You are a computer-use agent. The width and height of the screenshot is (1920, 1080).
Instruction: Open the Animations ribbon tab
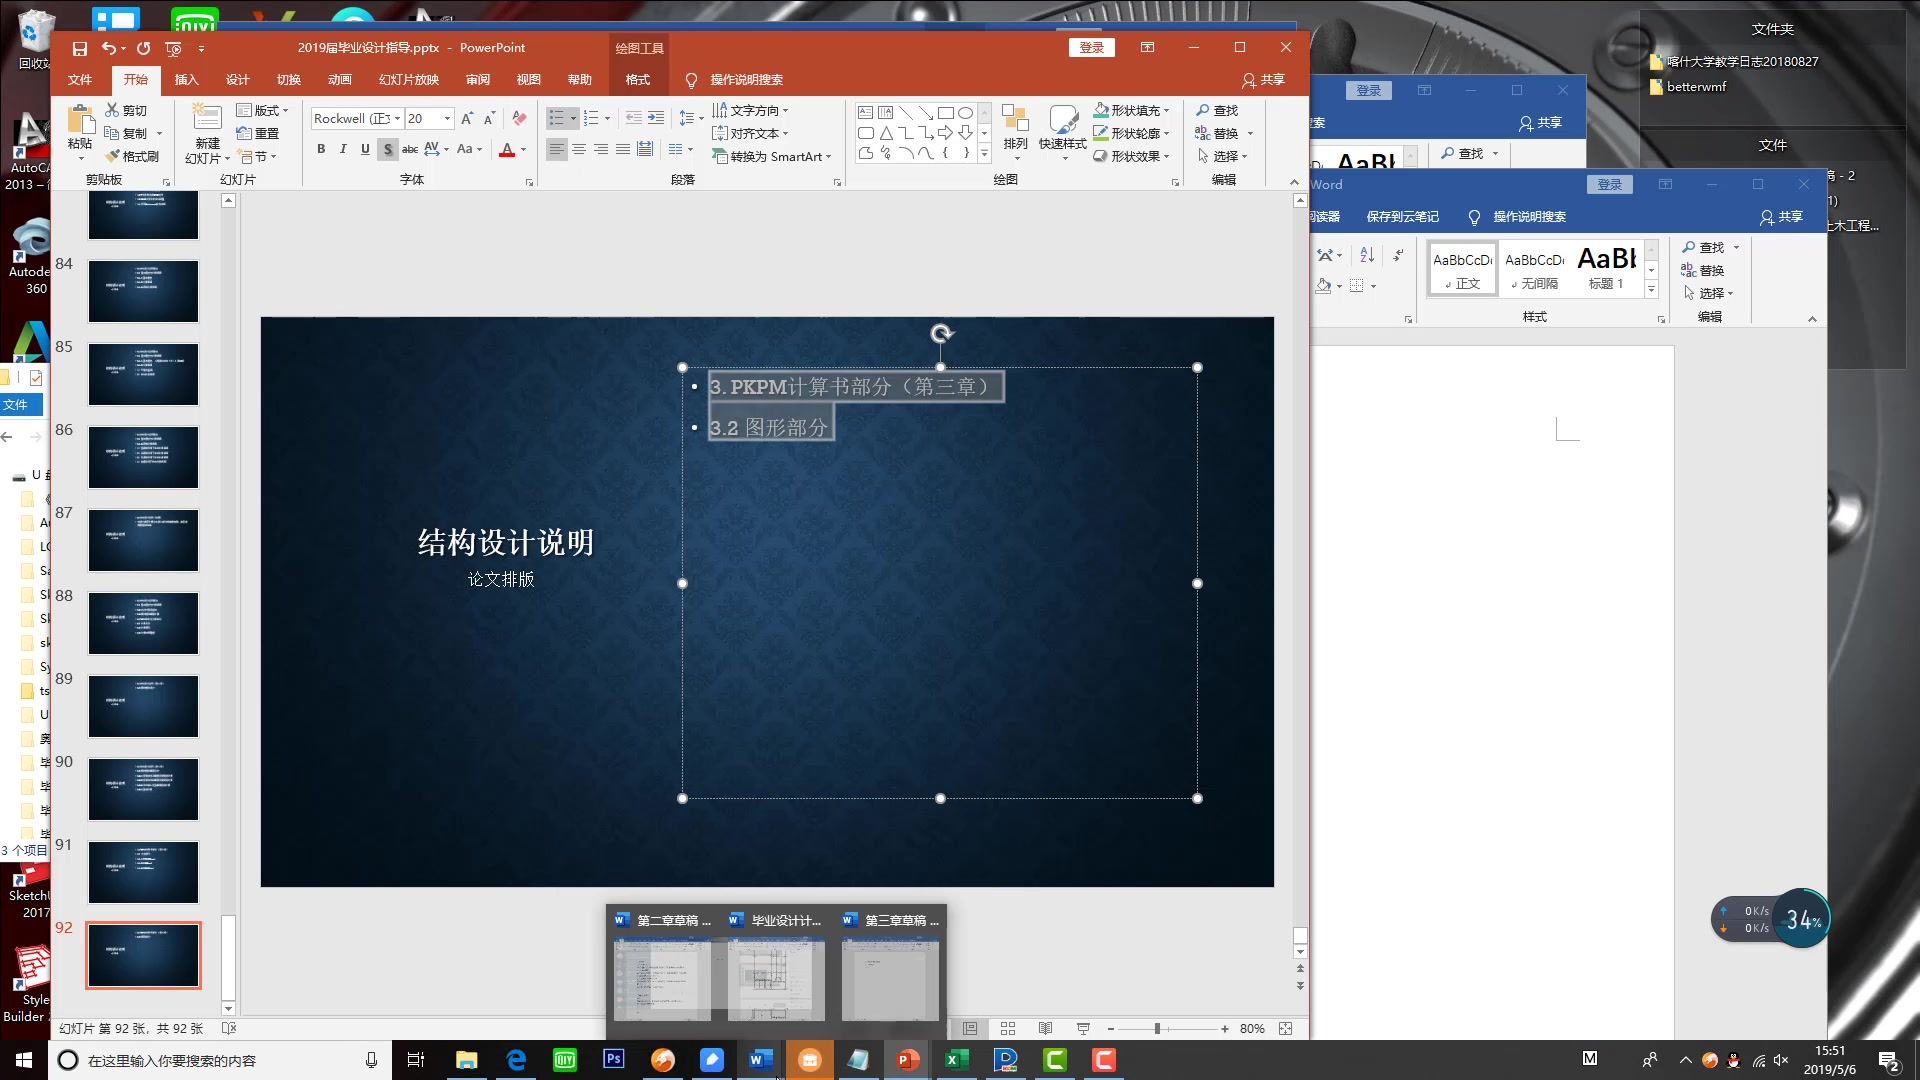(340, 79)
